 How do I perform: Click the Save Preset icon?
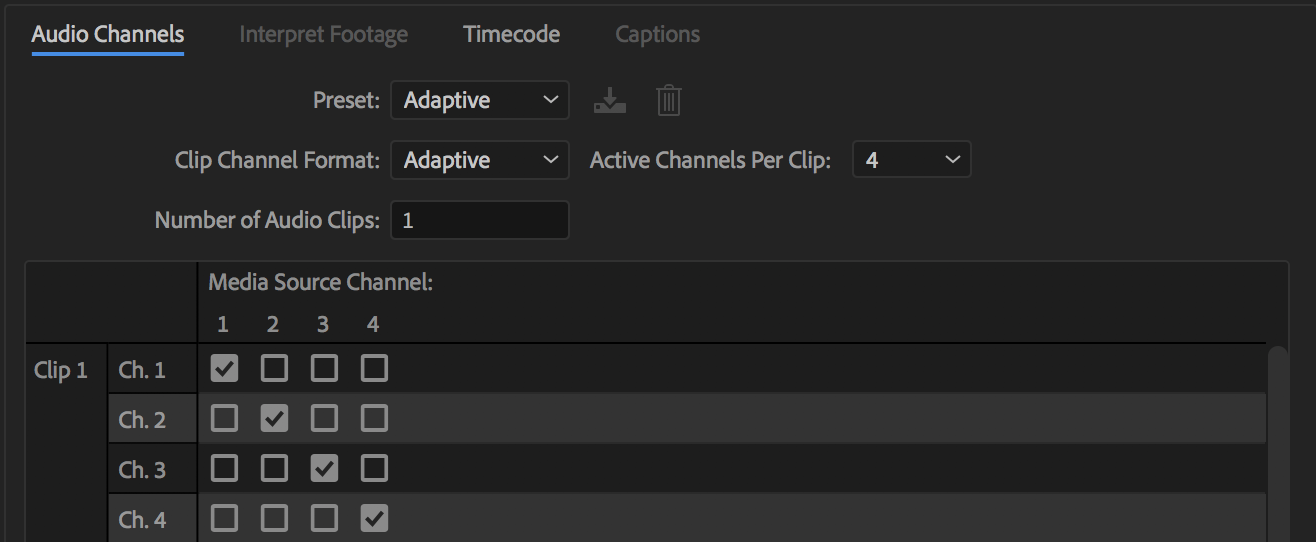(609, 101)
